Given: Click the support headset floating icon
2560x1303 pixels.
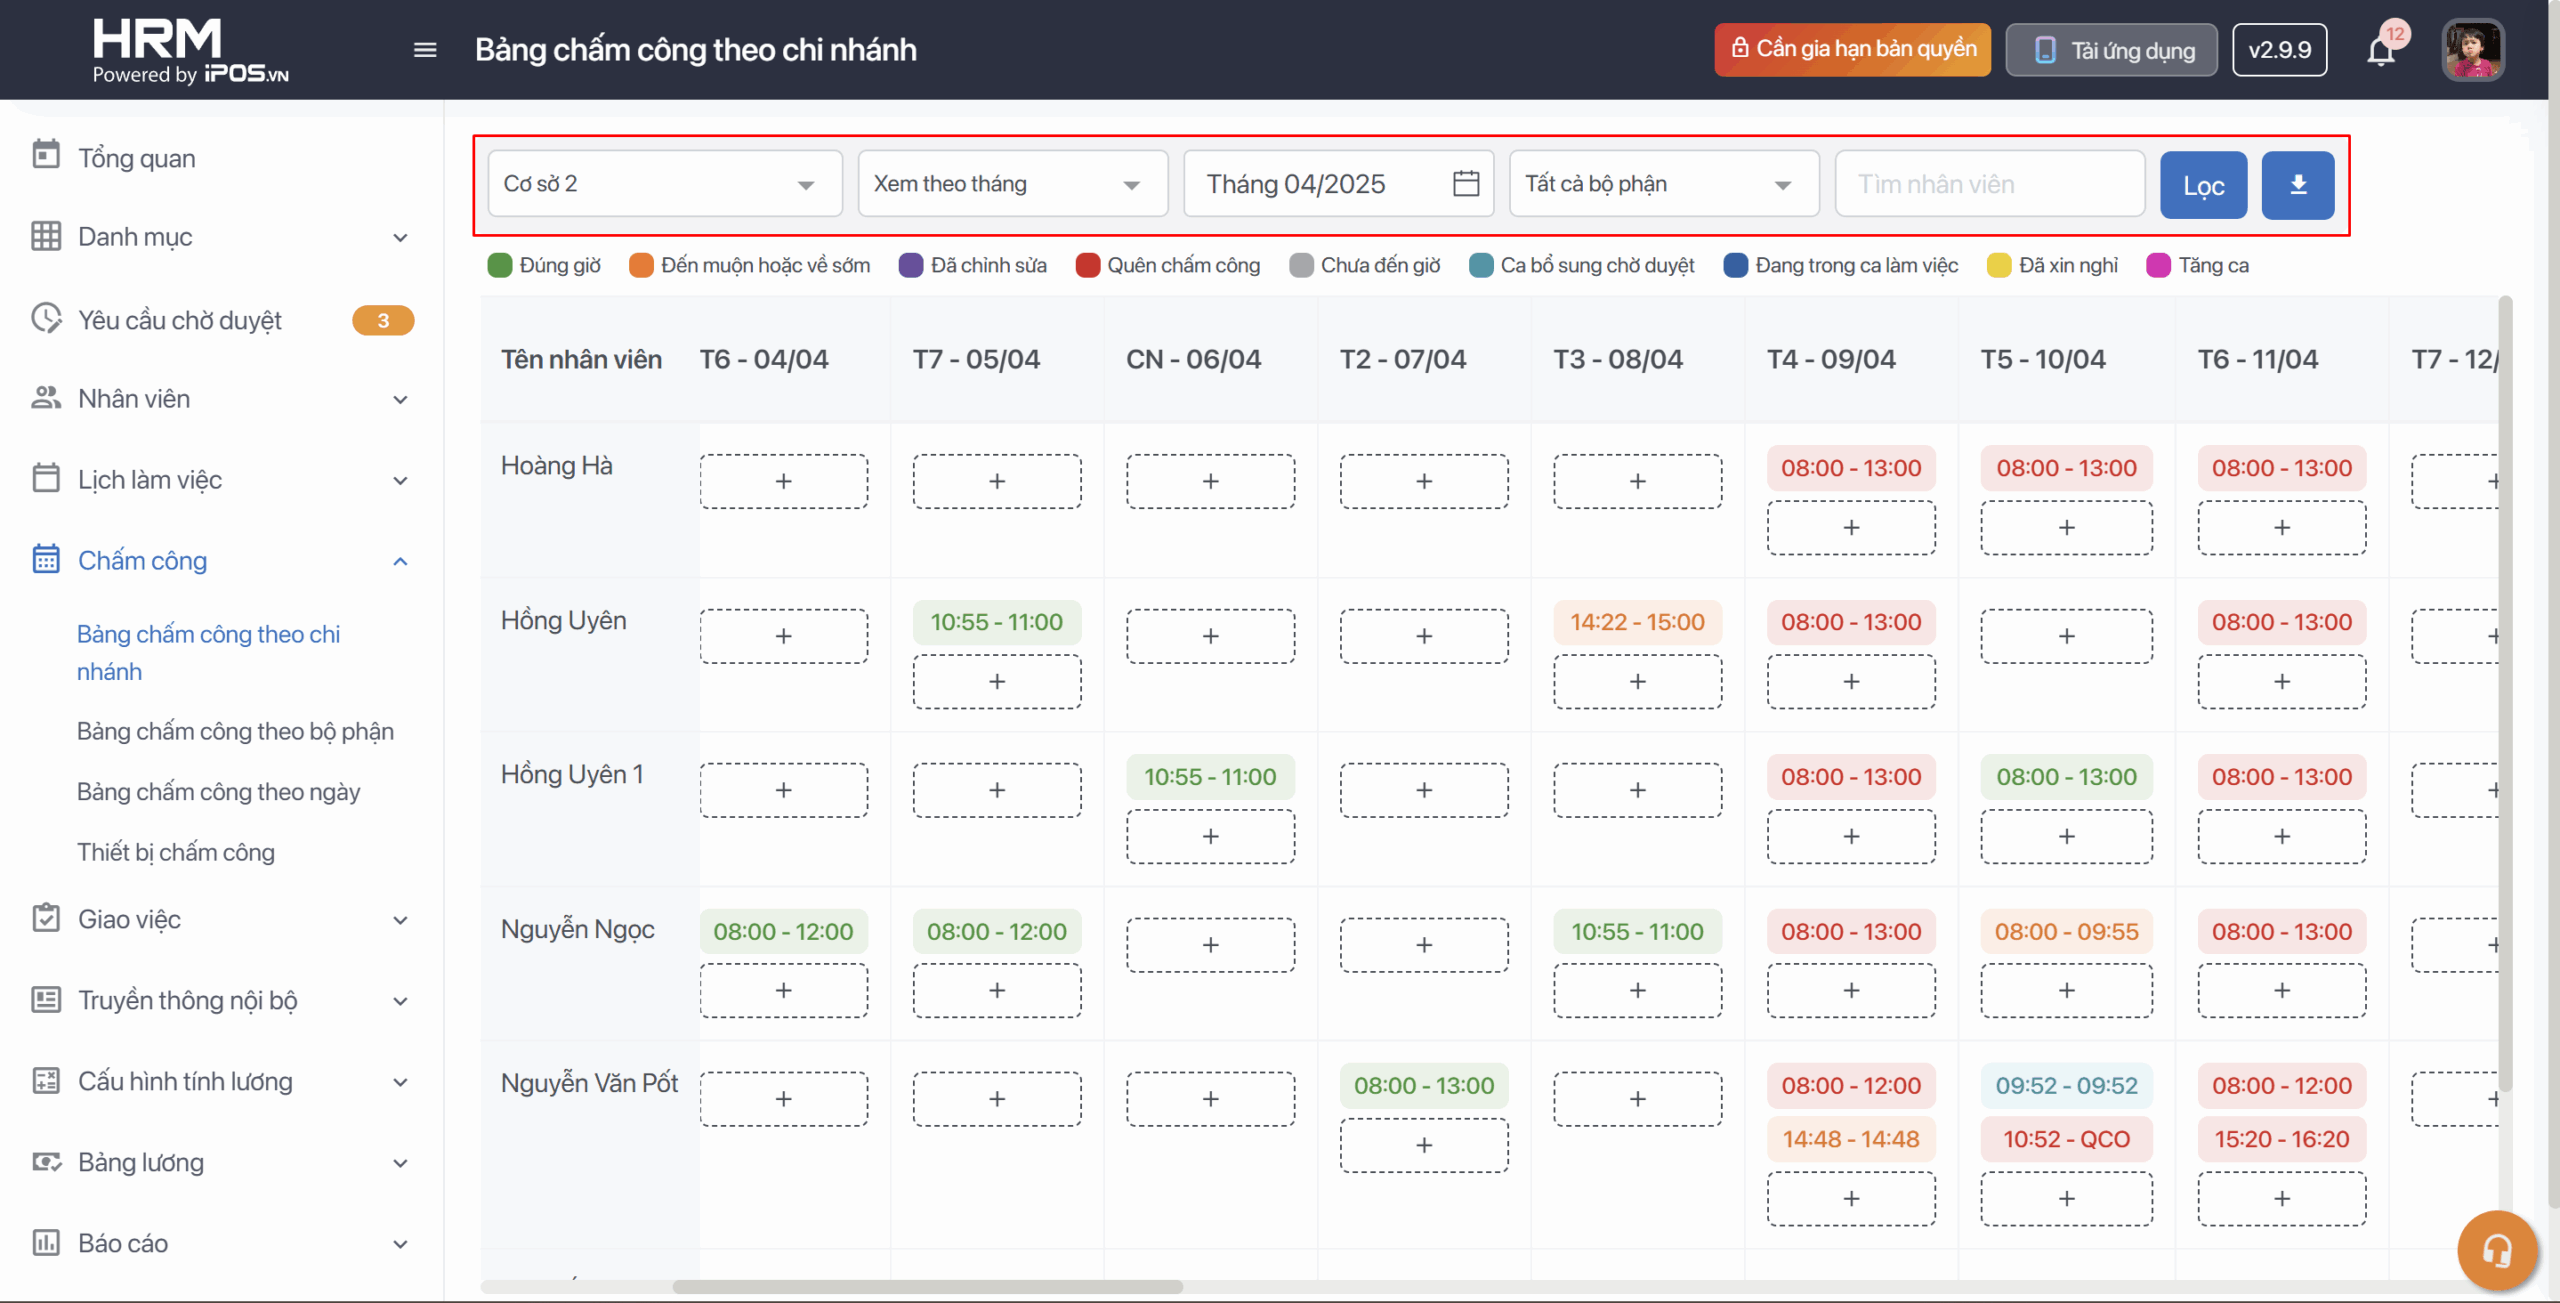Looking at the screenshot, I should coord(2497,1250).
